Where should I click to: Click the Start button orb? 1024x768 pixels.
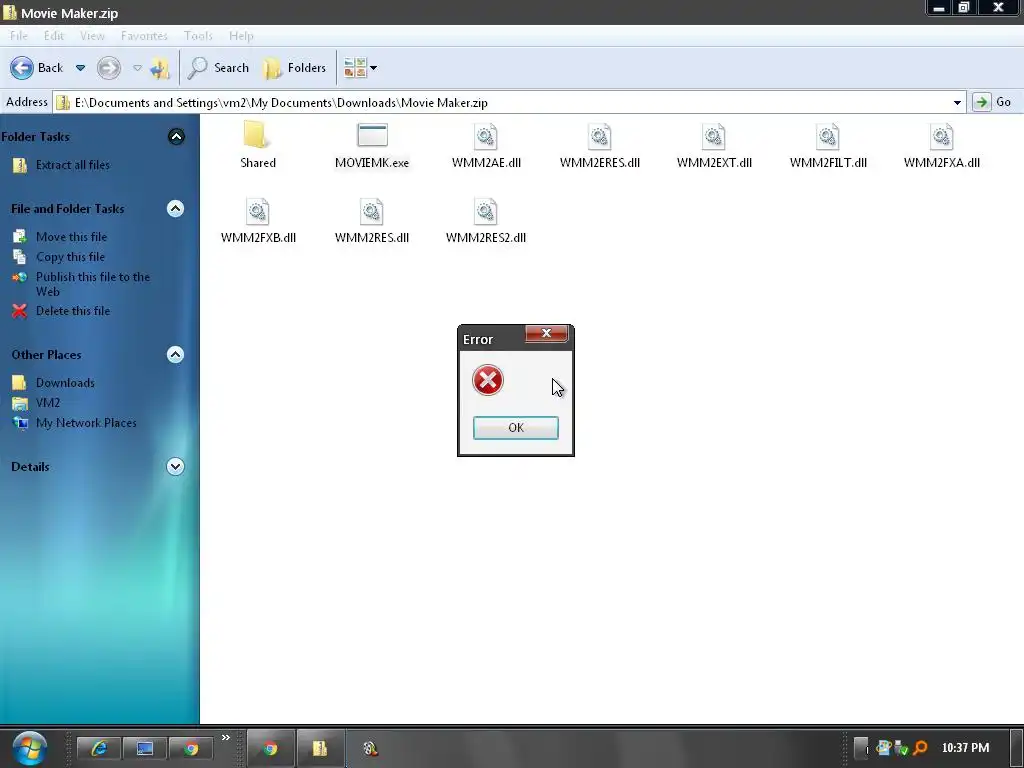pos(29,748)
